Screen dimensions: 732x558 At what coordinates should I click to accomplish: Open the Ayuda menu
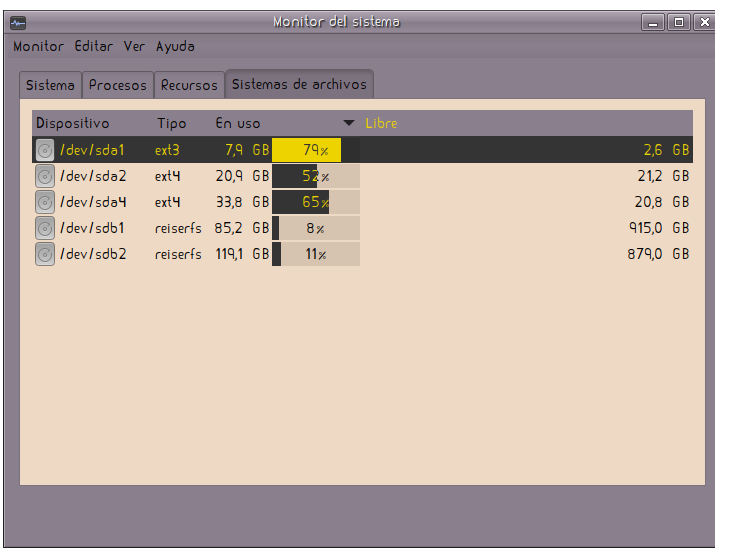pos(175,47)
